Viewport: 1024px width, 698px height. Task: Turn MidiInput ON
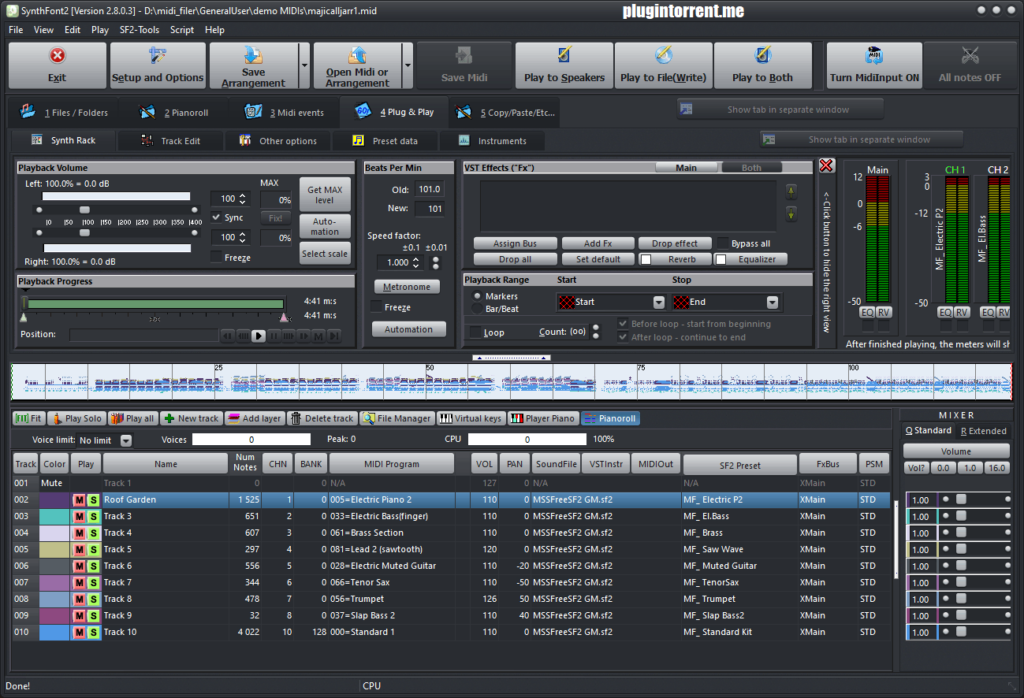[x=874, y=65]
